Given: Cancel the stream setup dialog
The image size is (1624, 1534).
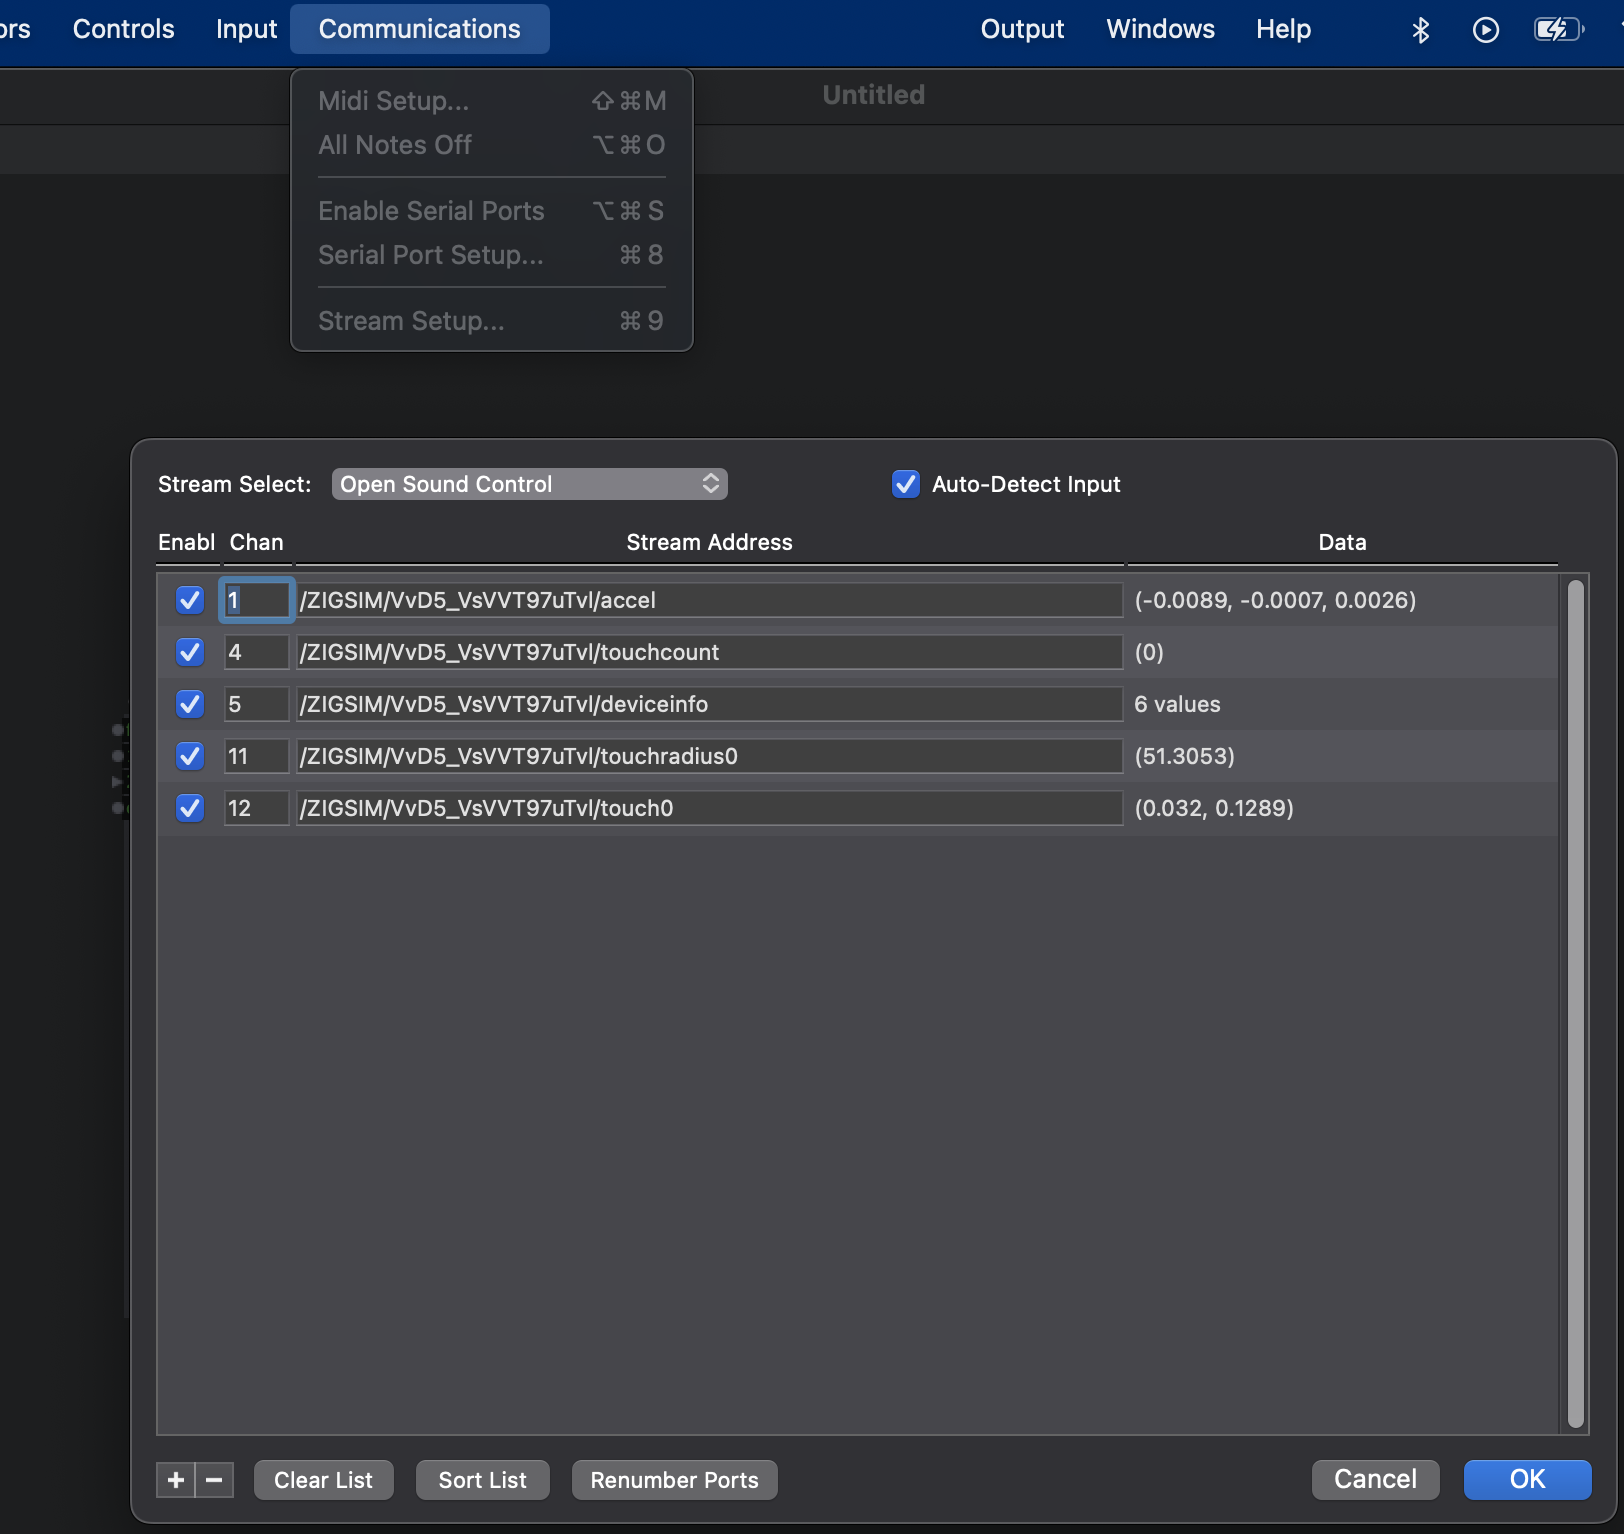Looking at the screenshot, I should 1375,1479.
